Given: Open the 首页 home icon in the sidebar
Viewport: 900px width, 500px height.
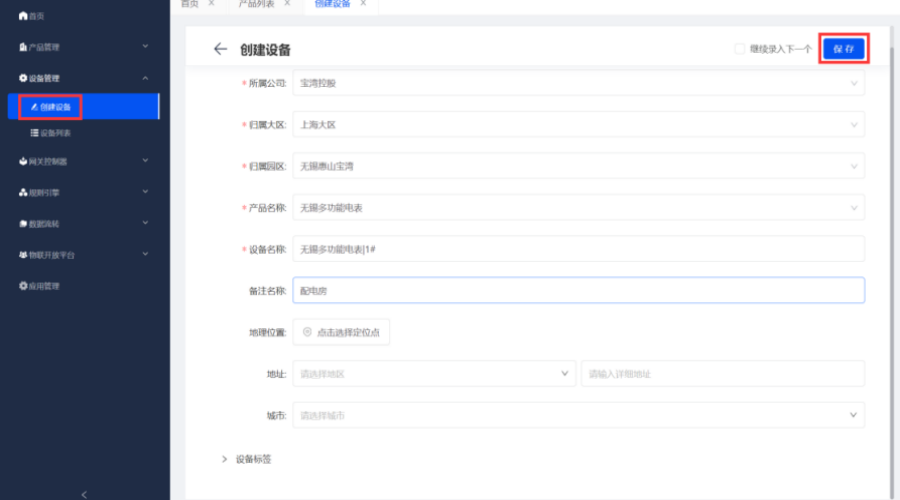Looking at the screenshot, I should pyautogui.click(x=23, y=16).
